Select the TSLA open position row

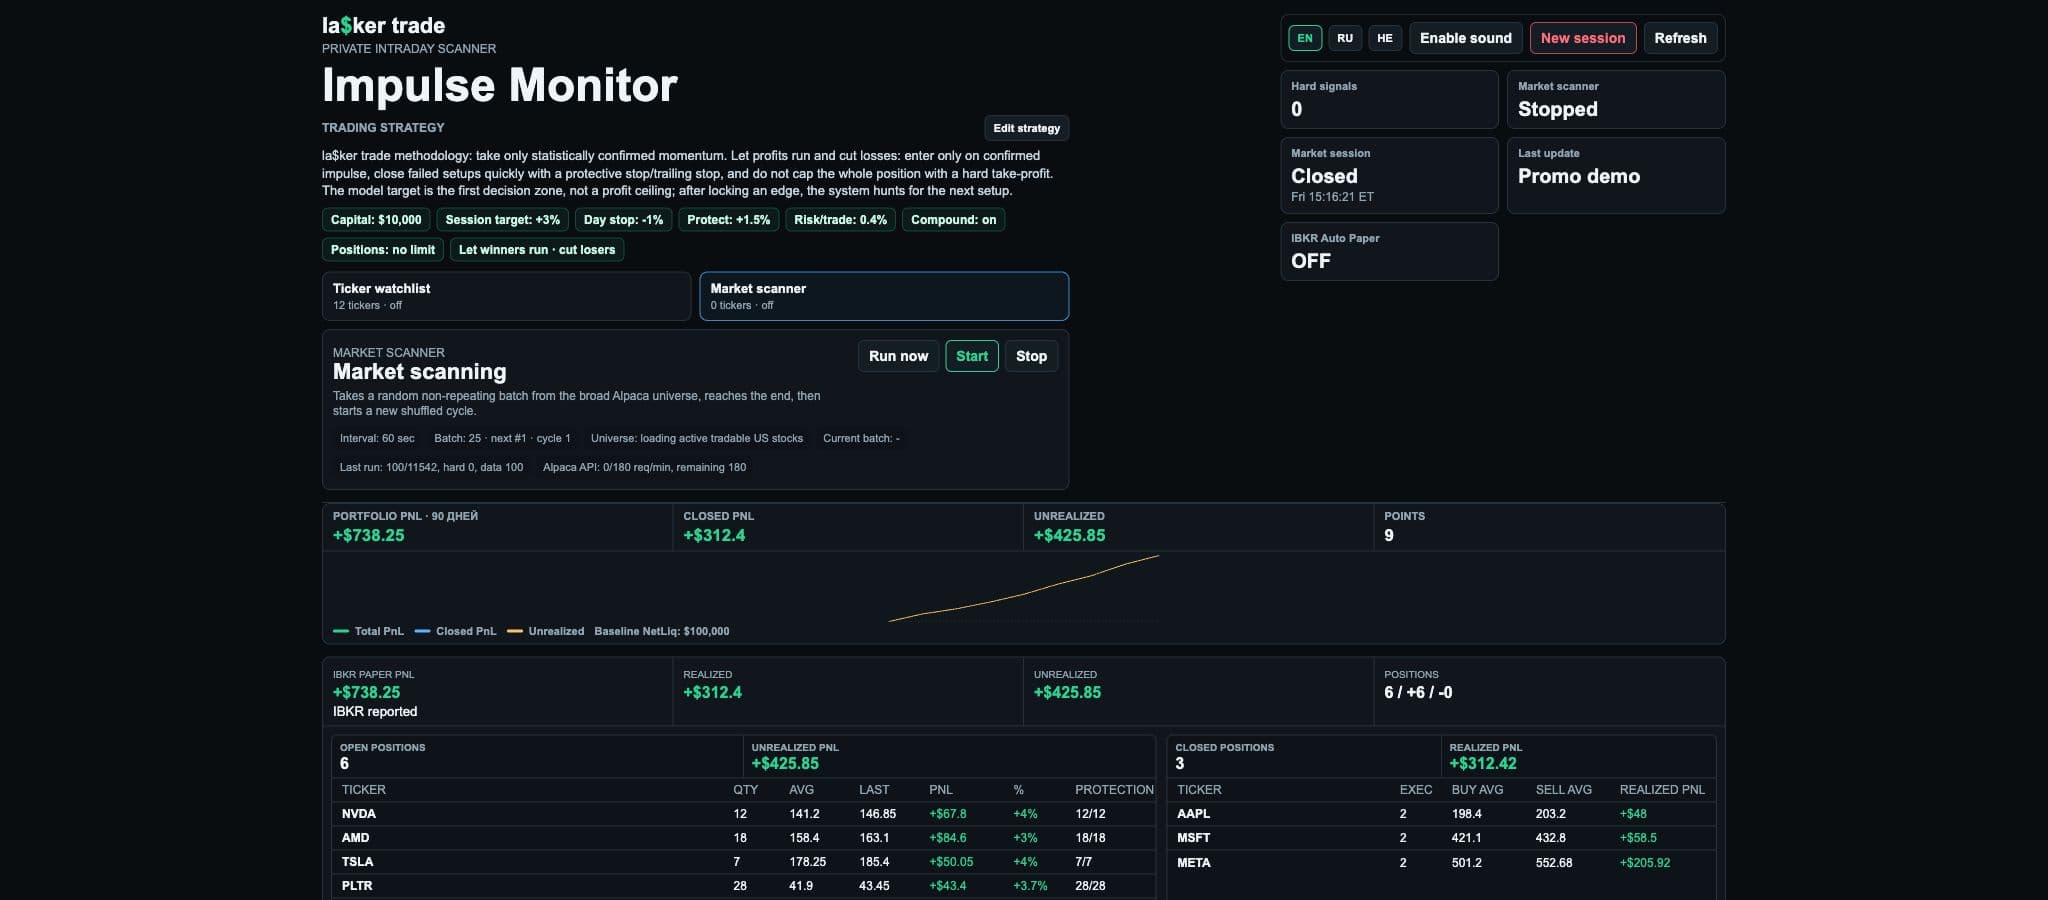tap(742, 862)
